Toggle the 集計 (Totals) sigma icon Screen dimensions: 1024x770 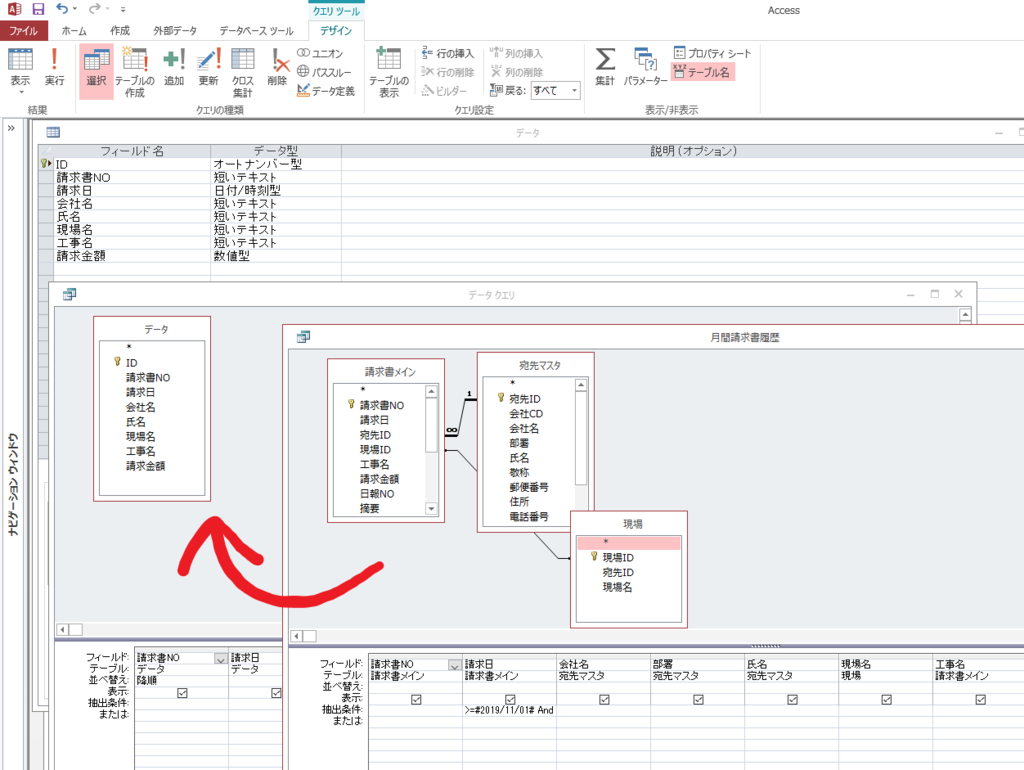[x=605, y=66]
